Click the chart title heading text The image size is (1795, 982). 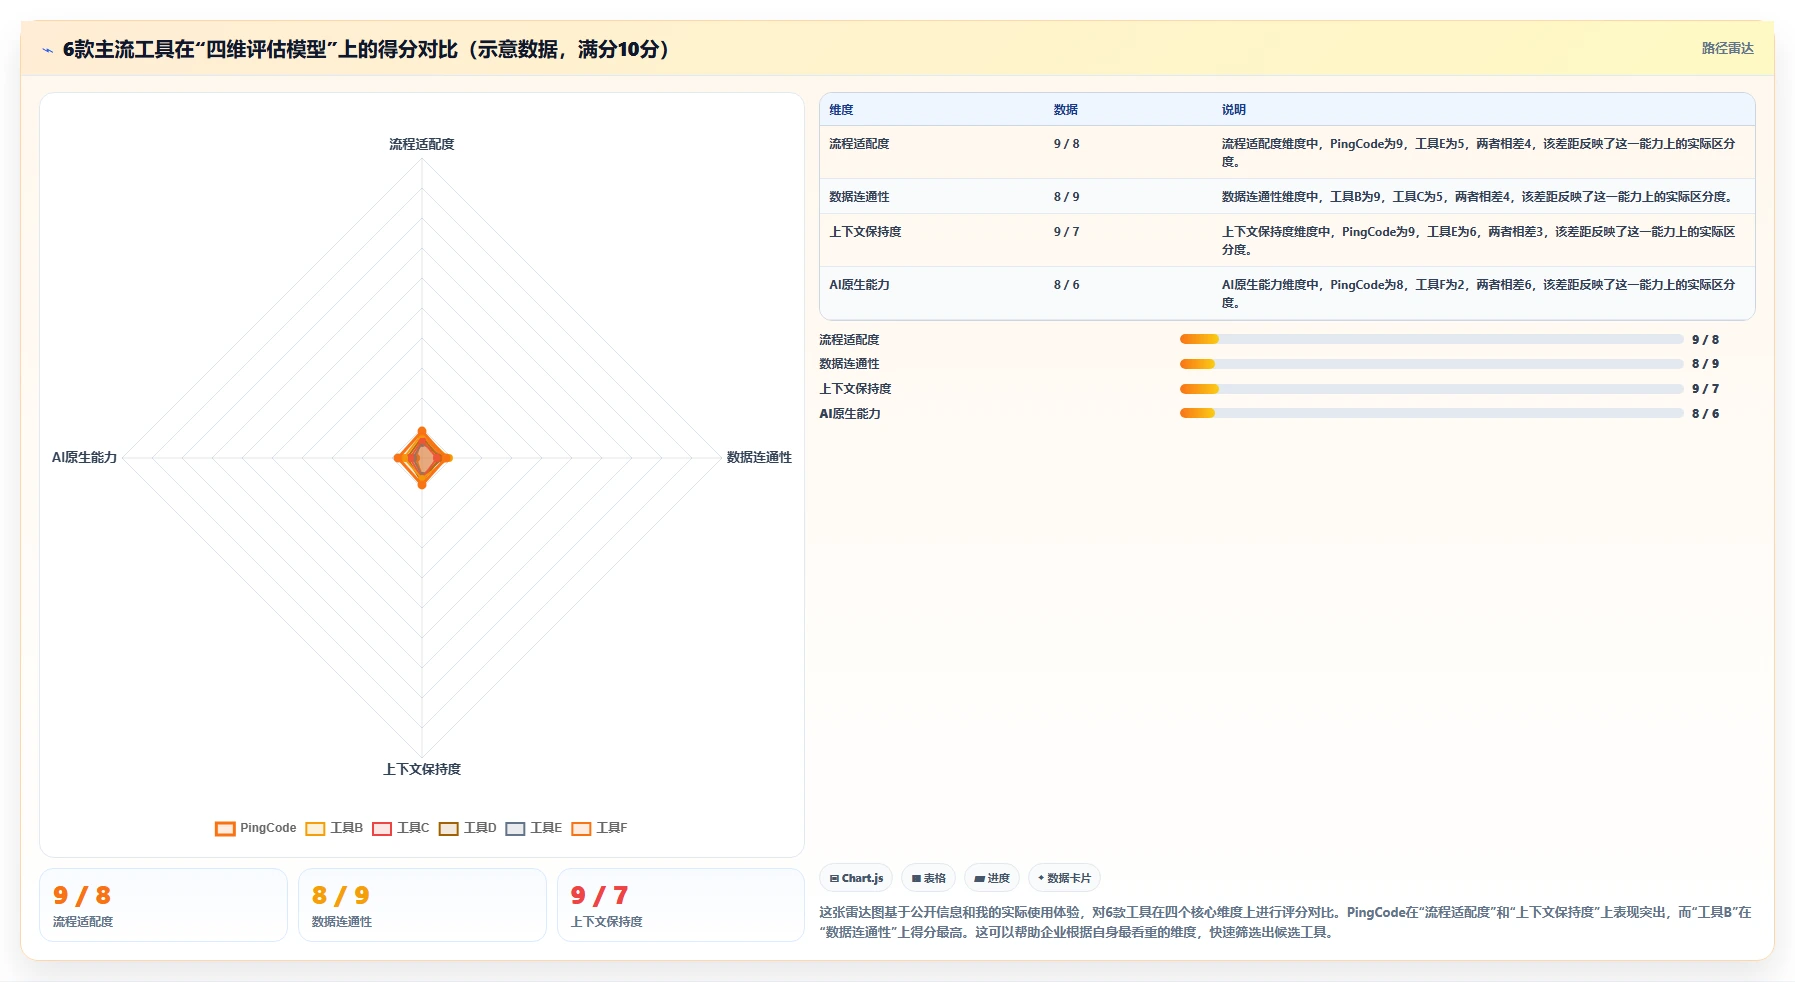pyautogui.click(x=366, y=49)
